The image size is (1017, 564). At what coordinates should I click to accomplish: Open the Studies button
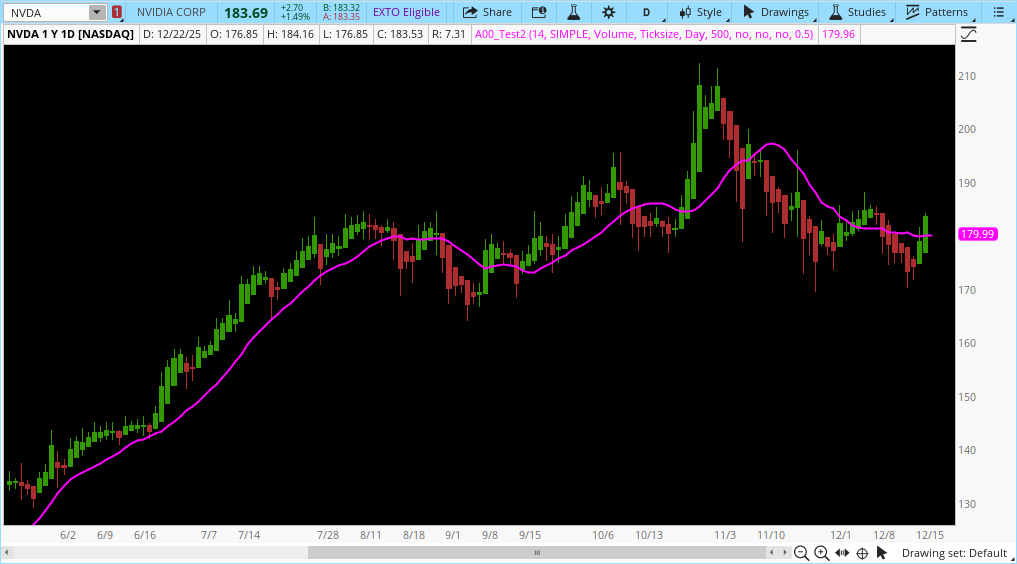858,12
